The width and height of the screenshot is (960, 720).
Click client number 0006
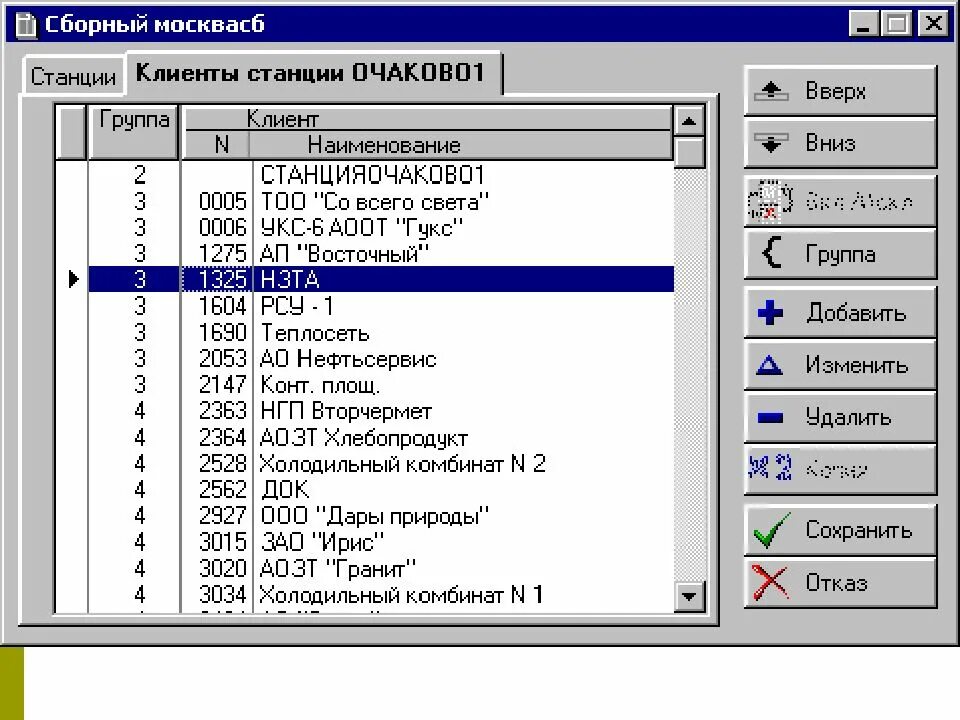tap(222, 228)
